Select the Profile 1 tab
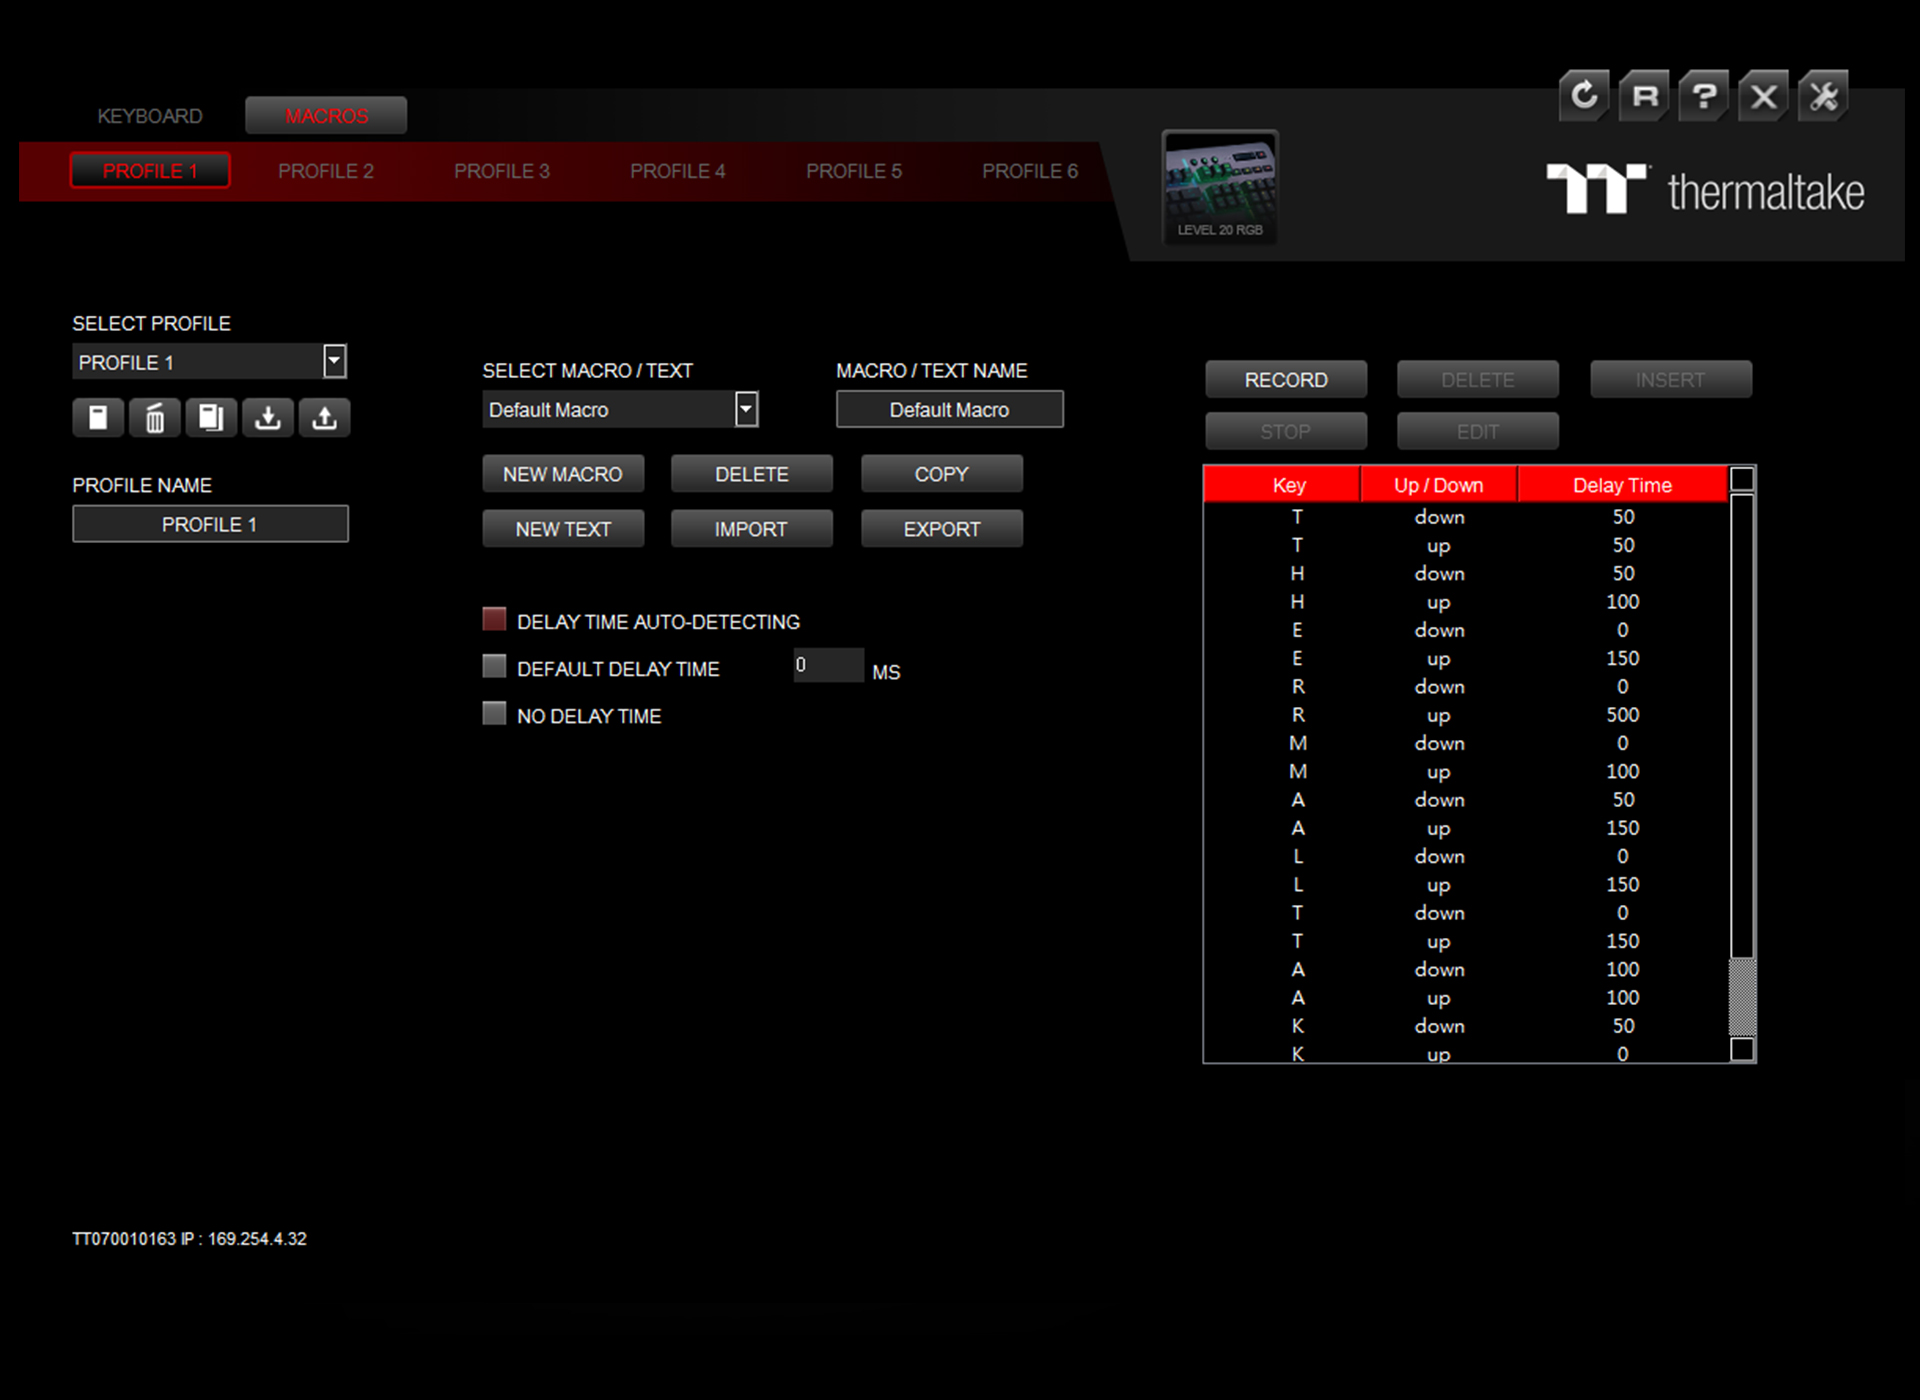 click(150, 171)
